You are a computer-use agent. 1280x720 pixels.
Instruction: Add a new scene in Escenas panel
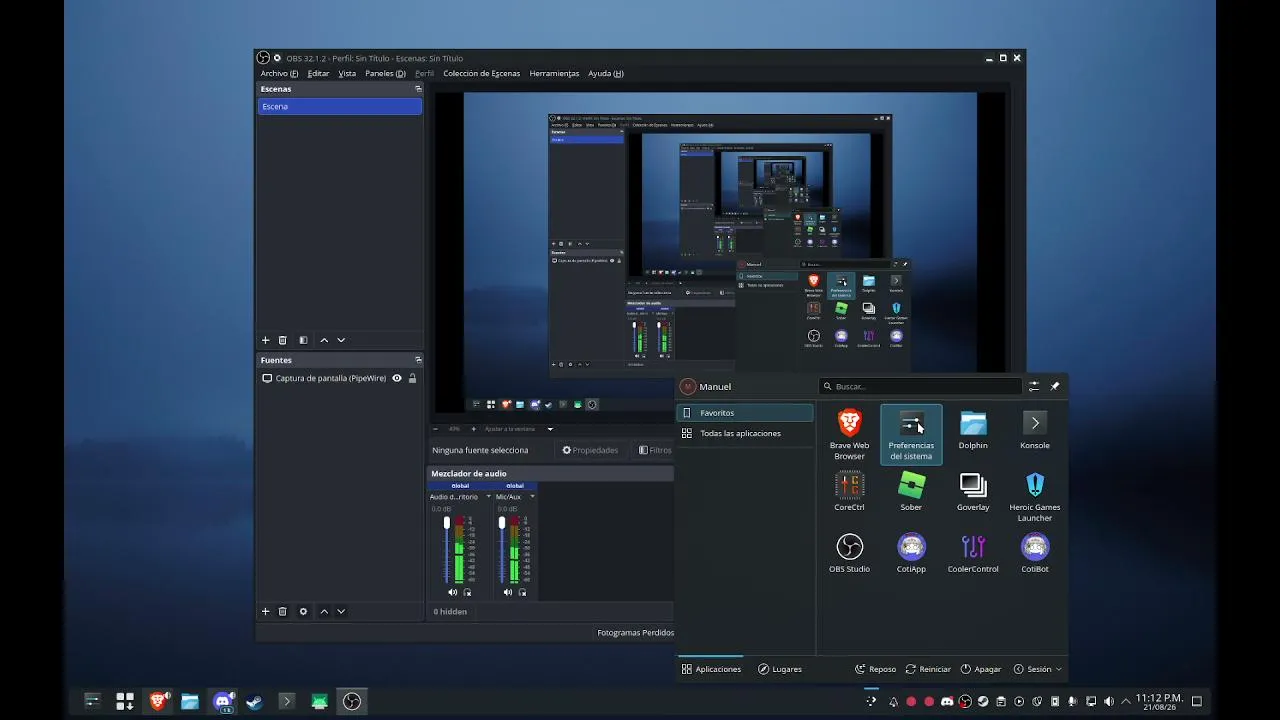point(266,340)
